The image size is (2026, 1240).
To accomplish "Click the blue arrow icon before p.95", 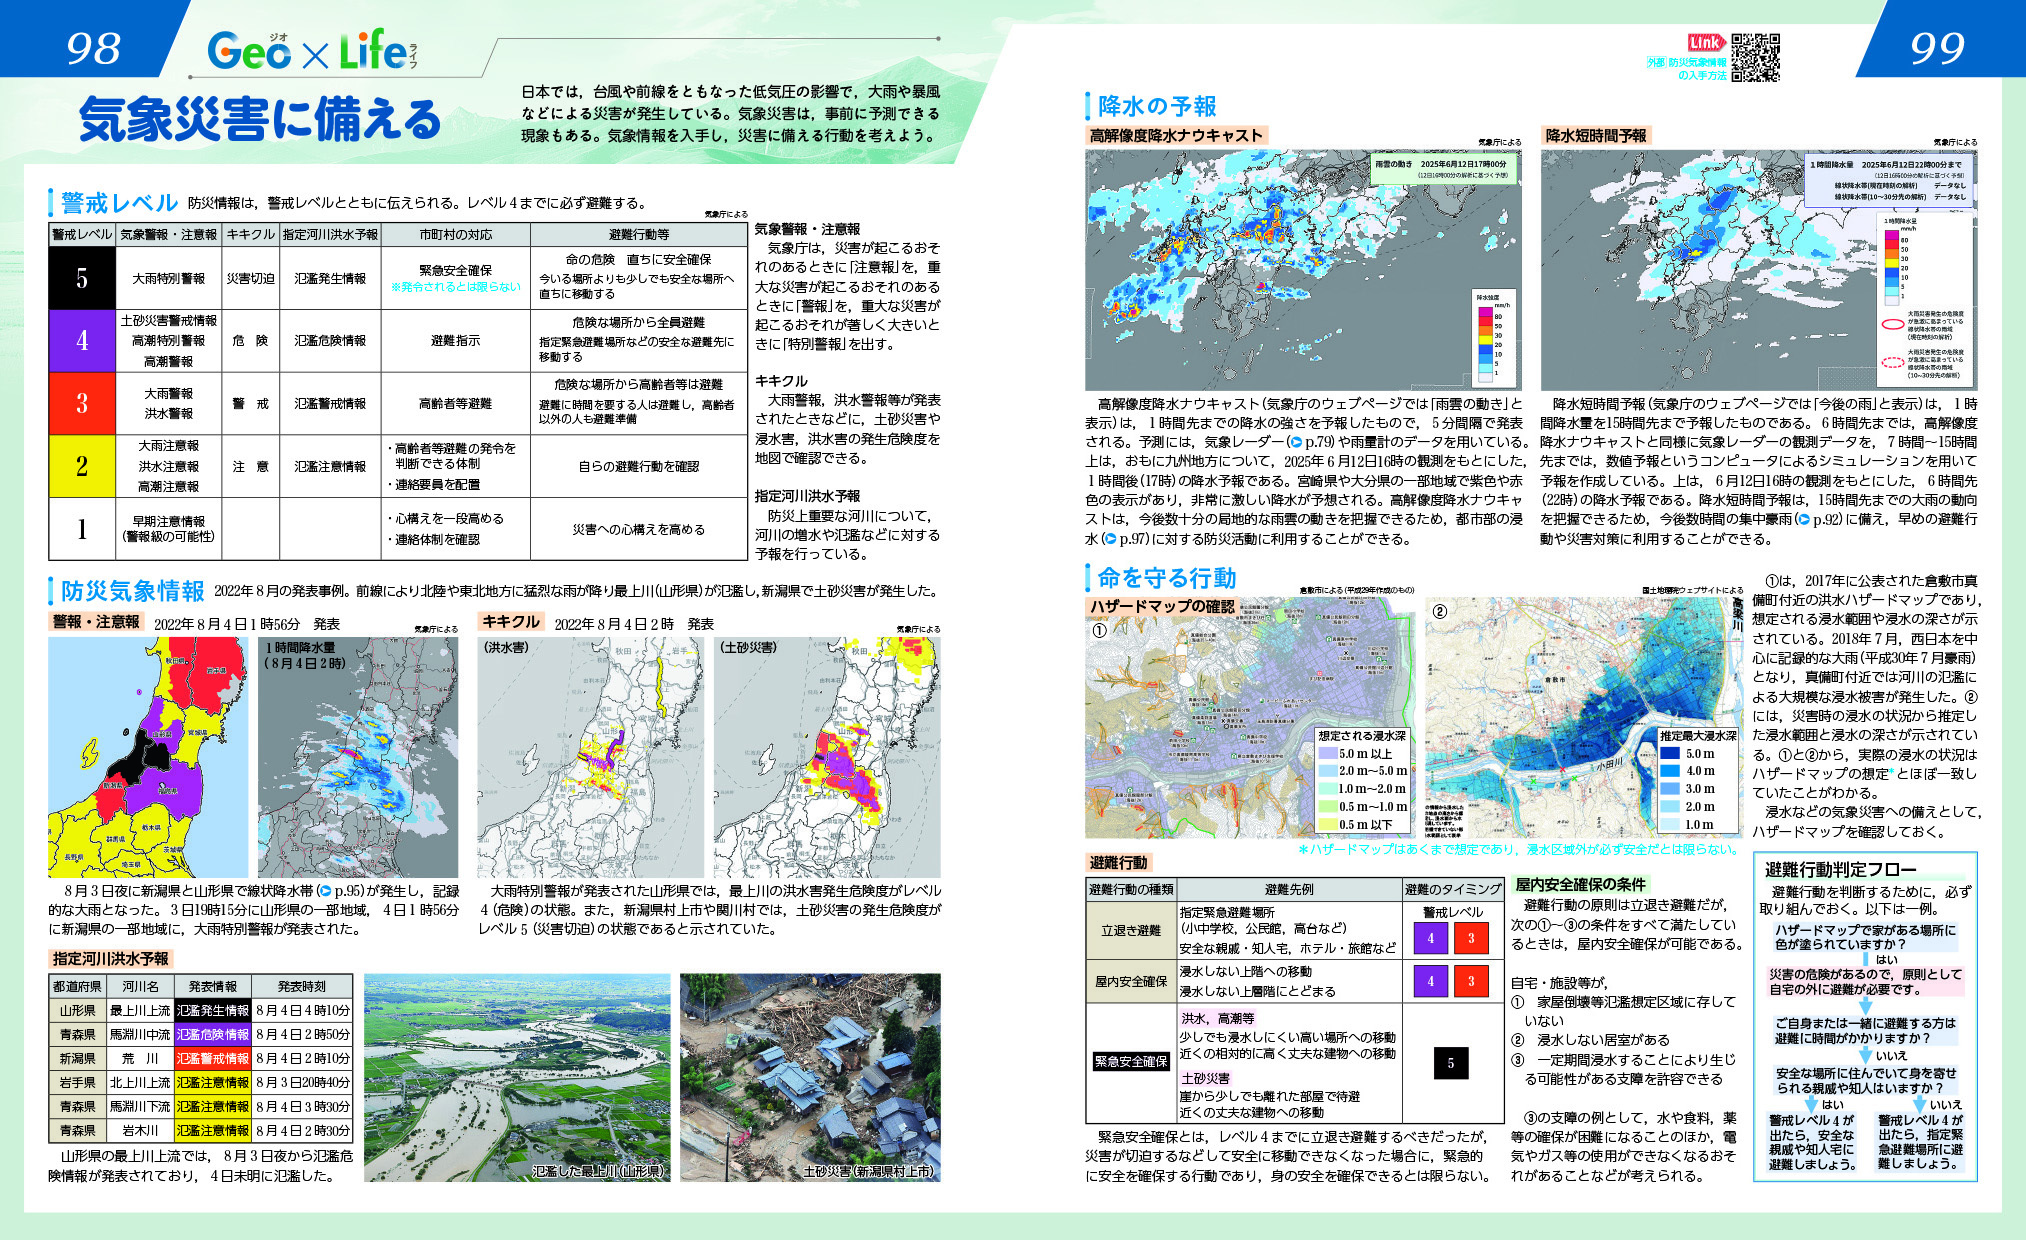I will [x=325, y=890].
